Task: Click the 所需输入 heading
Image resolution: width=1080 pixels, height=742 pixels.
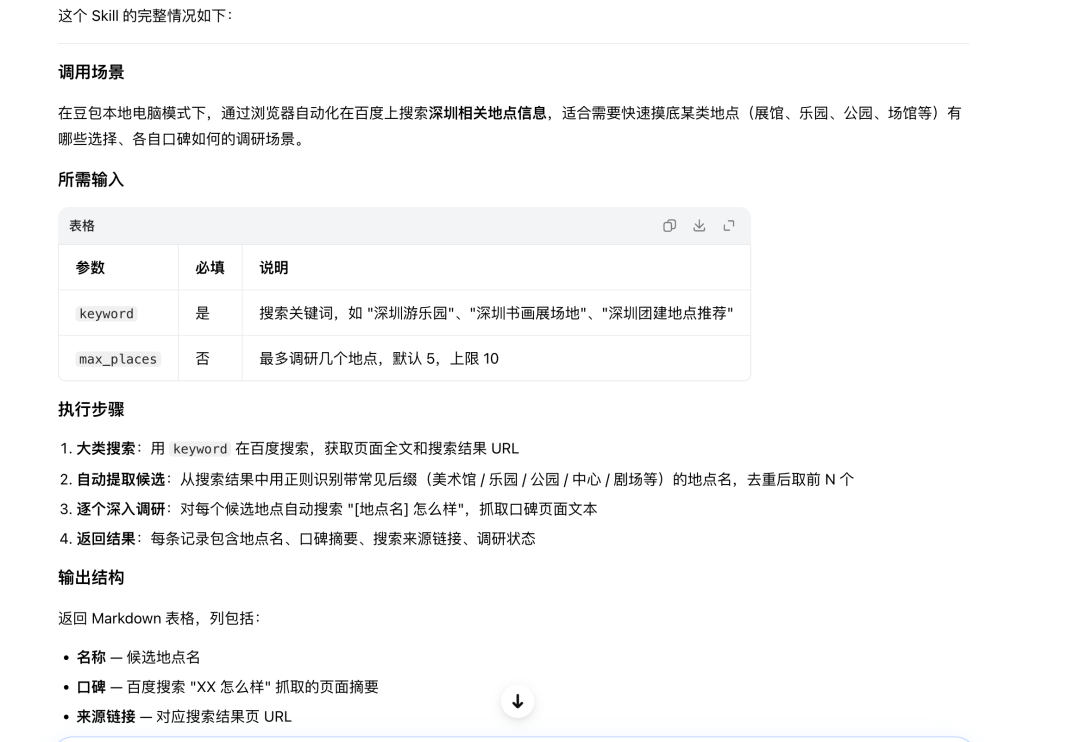Action: pos(91,180)
